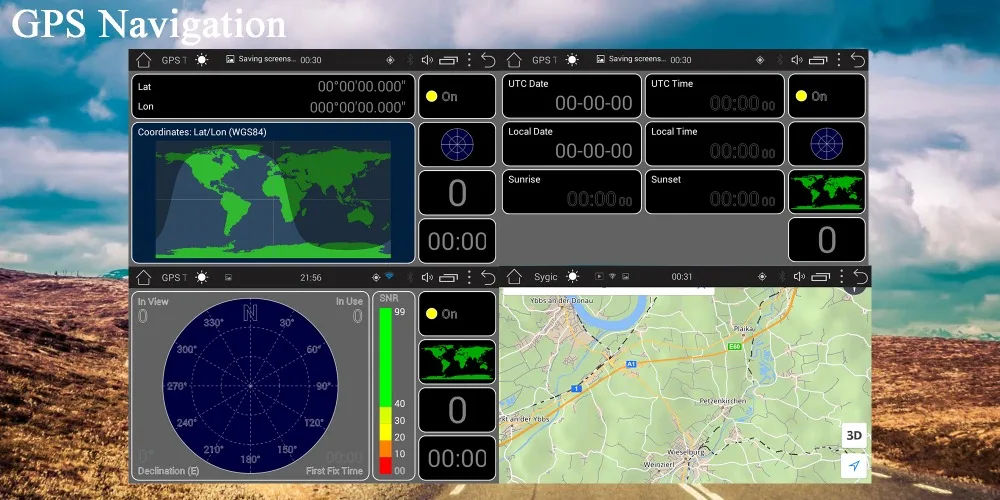
Task: Select the Sunset tile
Action: (x=714, y=192)
